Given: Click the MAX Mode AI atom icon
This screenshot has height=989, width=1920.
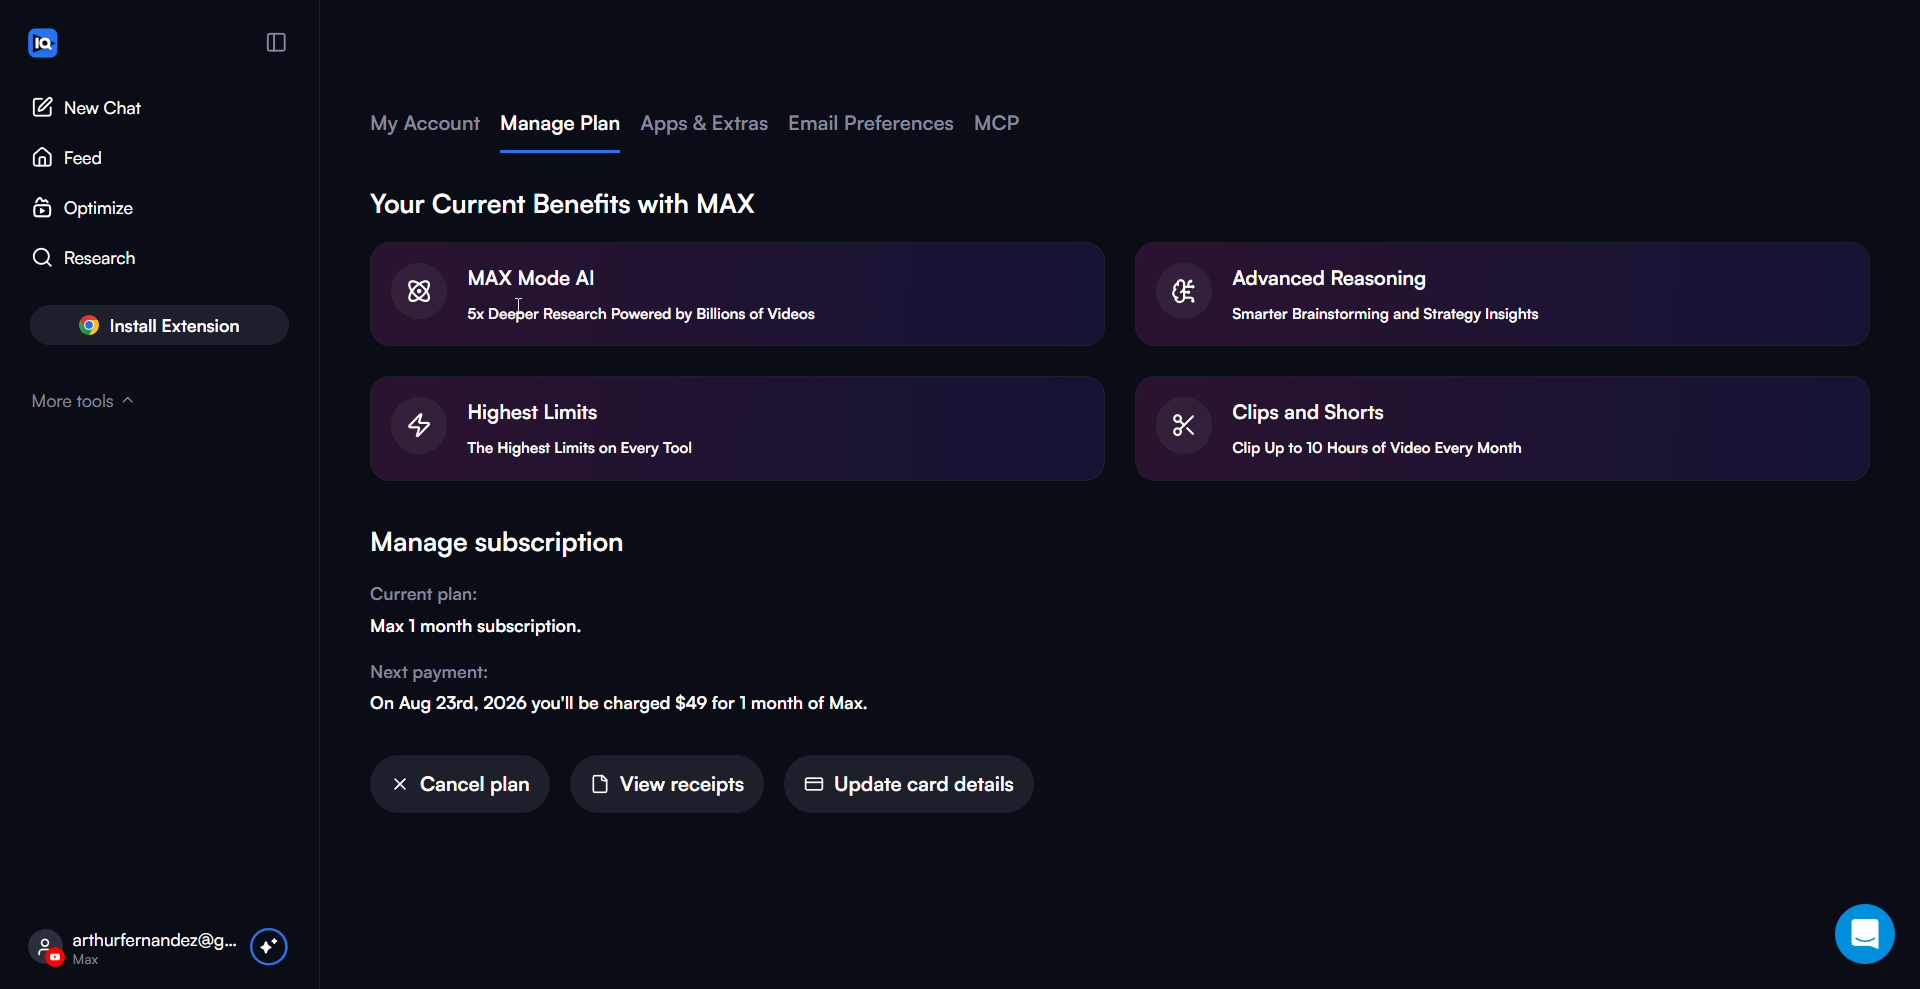Looking at the screenshot, I should tap(419, 291).
